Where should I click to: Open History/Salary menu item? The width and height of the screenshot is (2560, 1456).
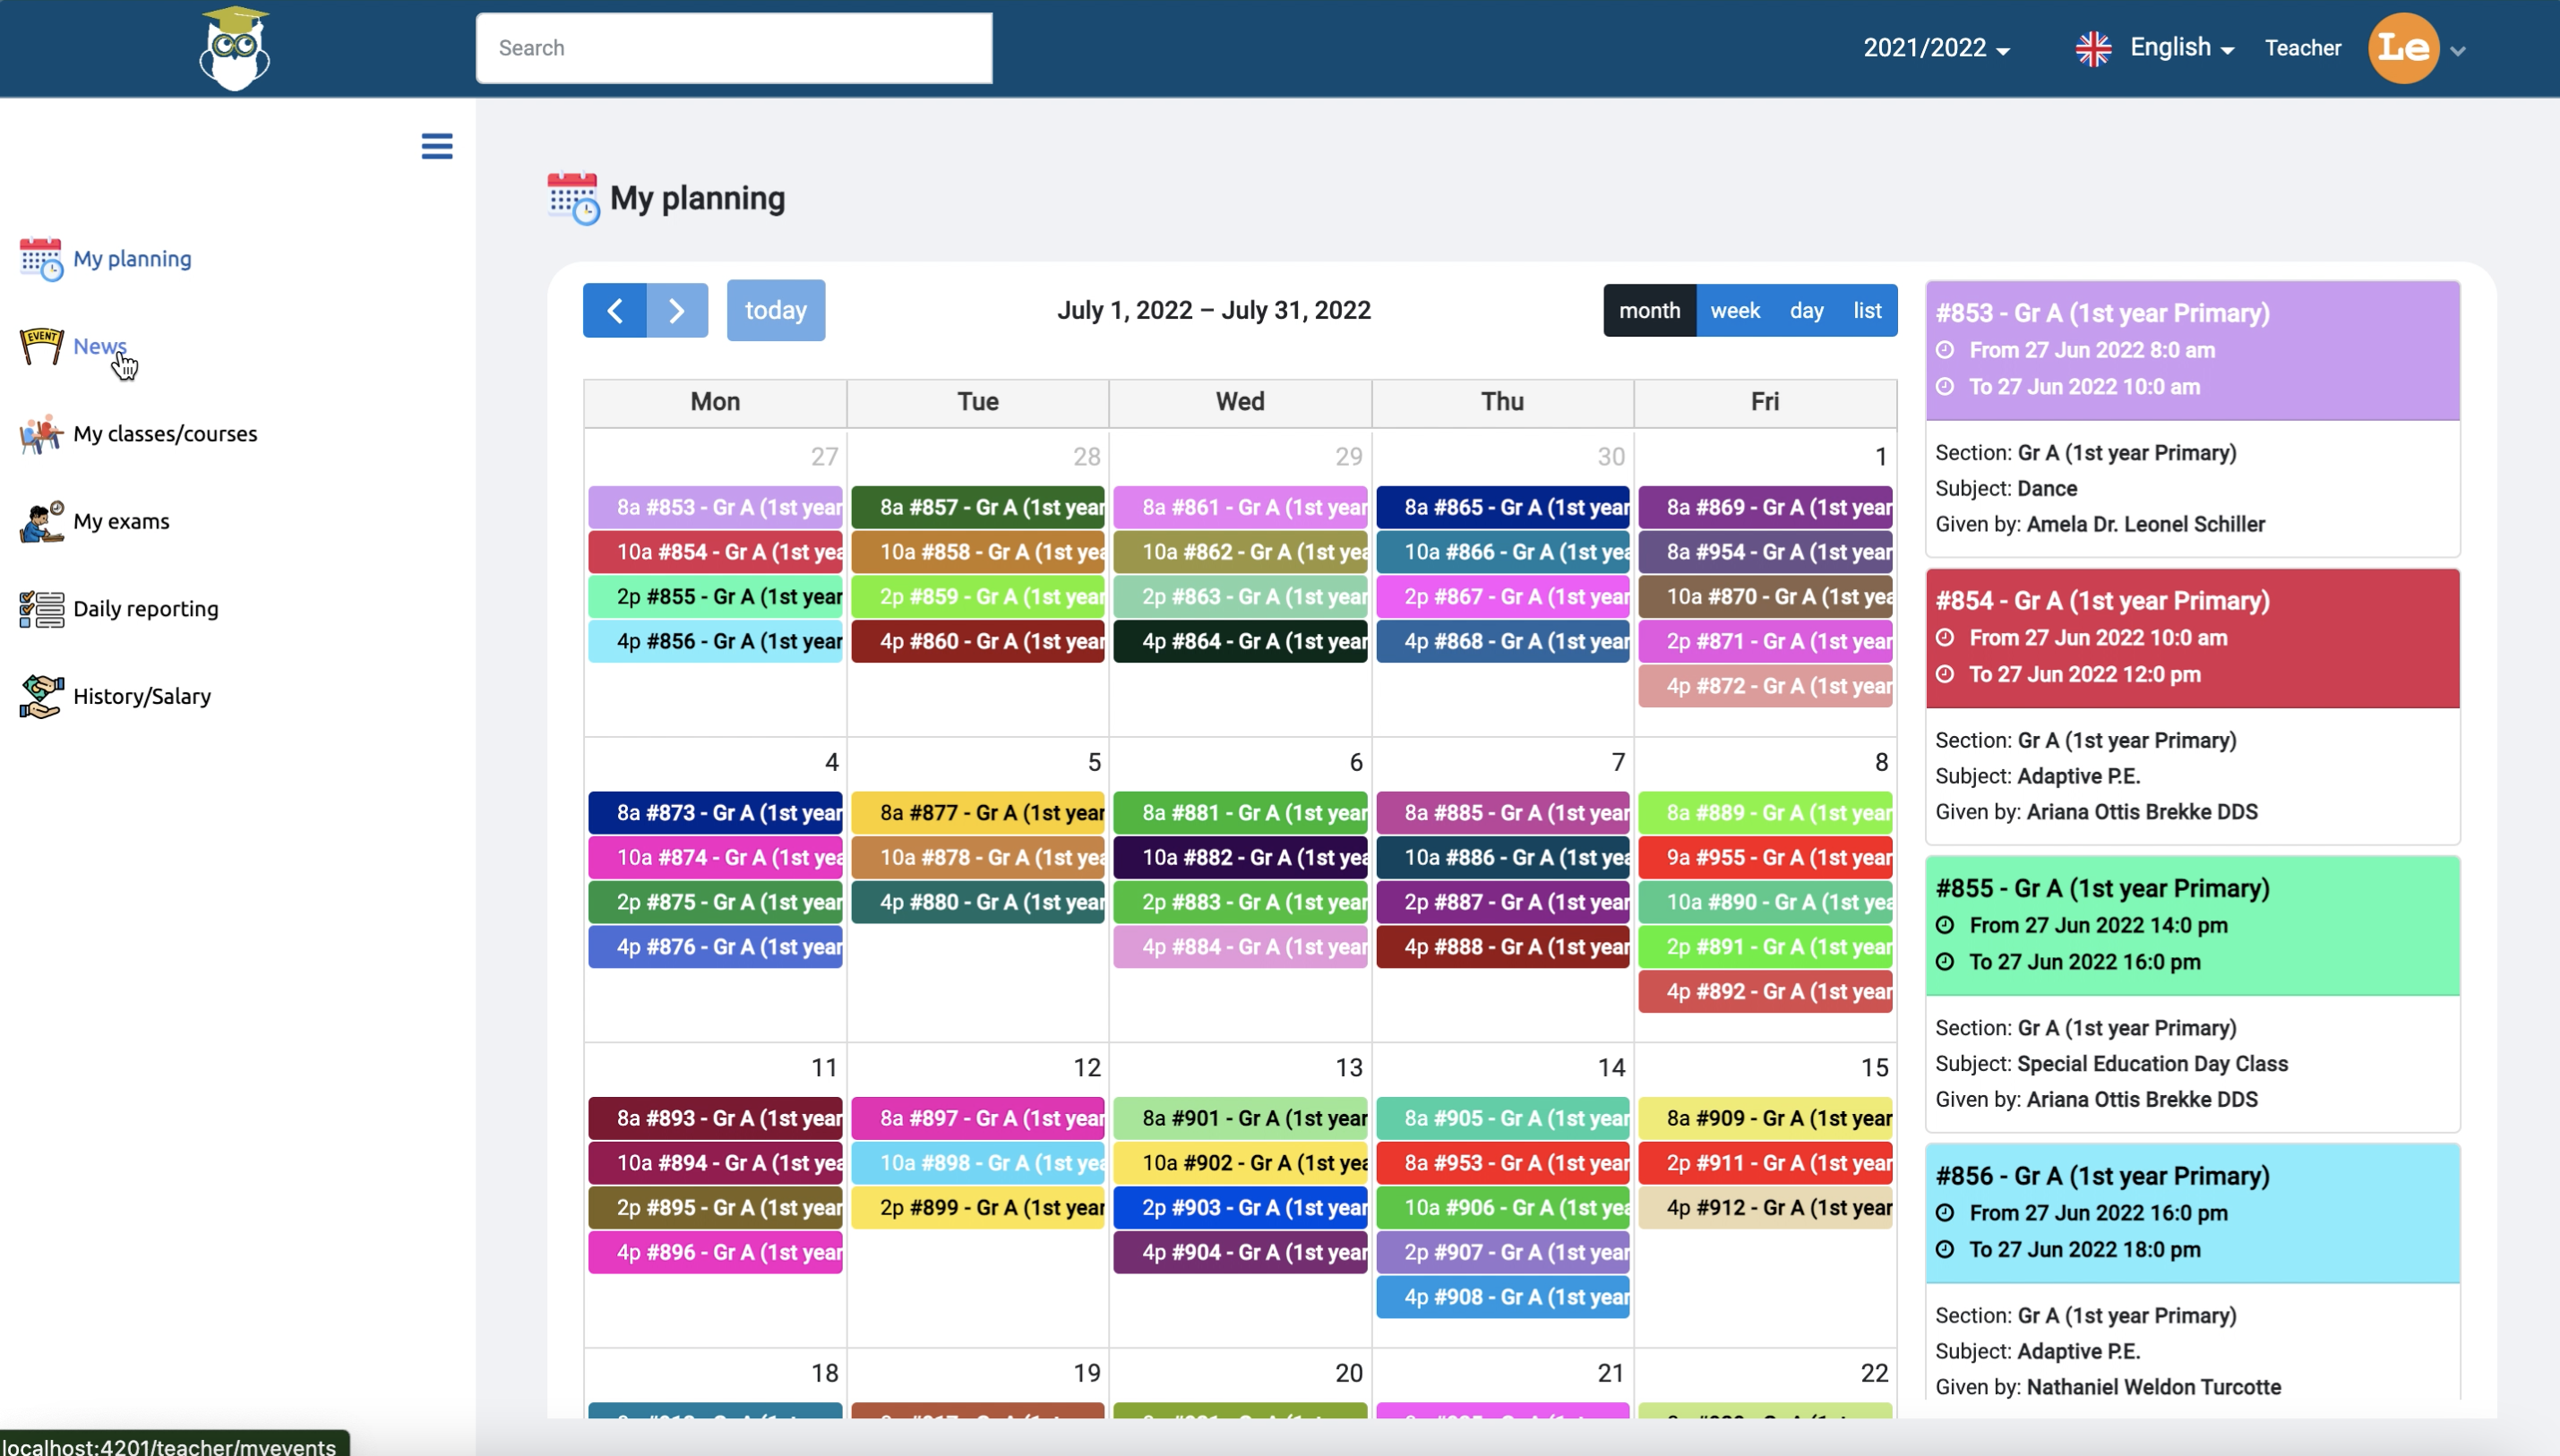(142, 696)
